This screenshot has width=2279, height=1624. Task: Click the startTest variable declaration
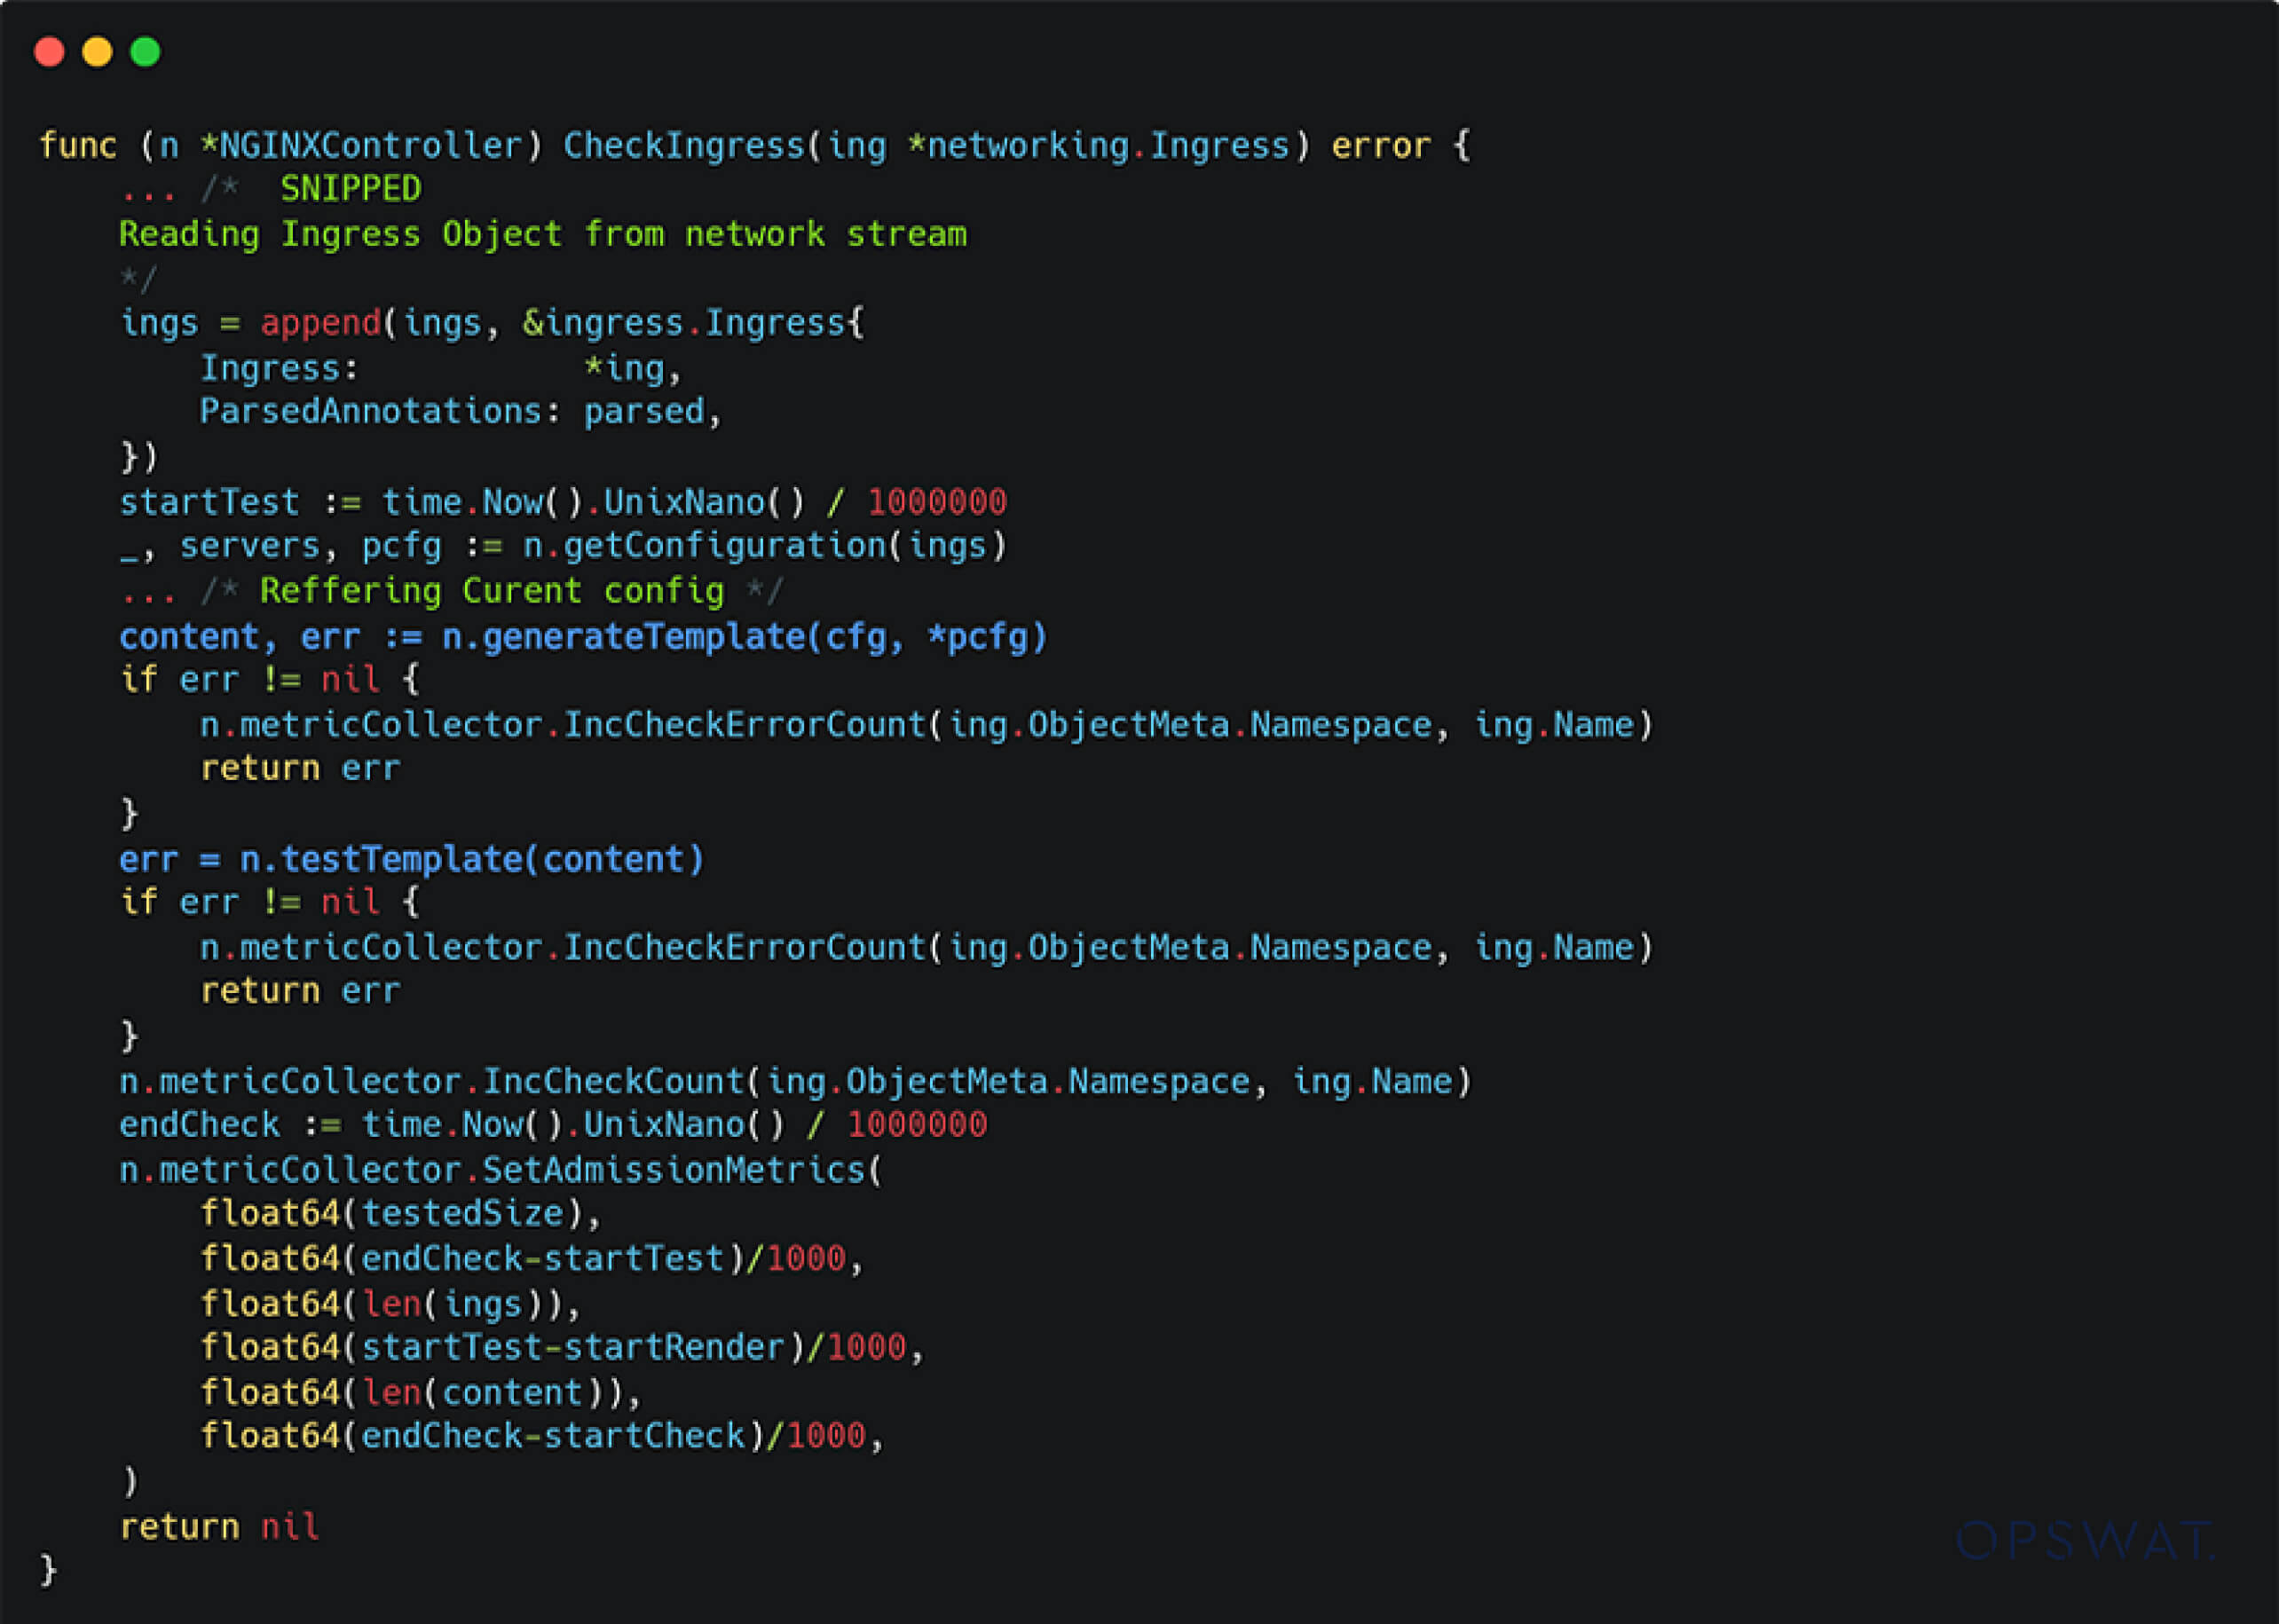pyautogui.click(x=209, y=502)
